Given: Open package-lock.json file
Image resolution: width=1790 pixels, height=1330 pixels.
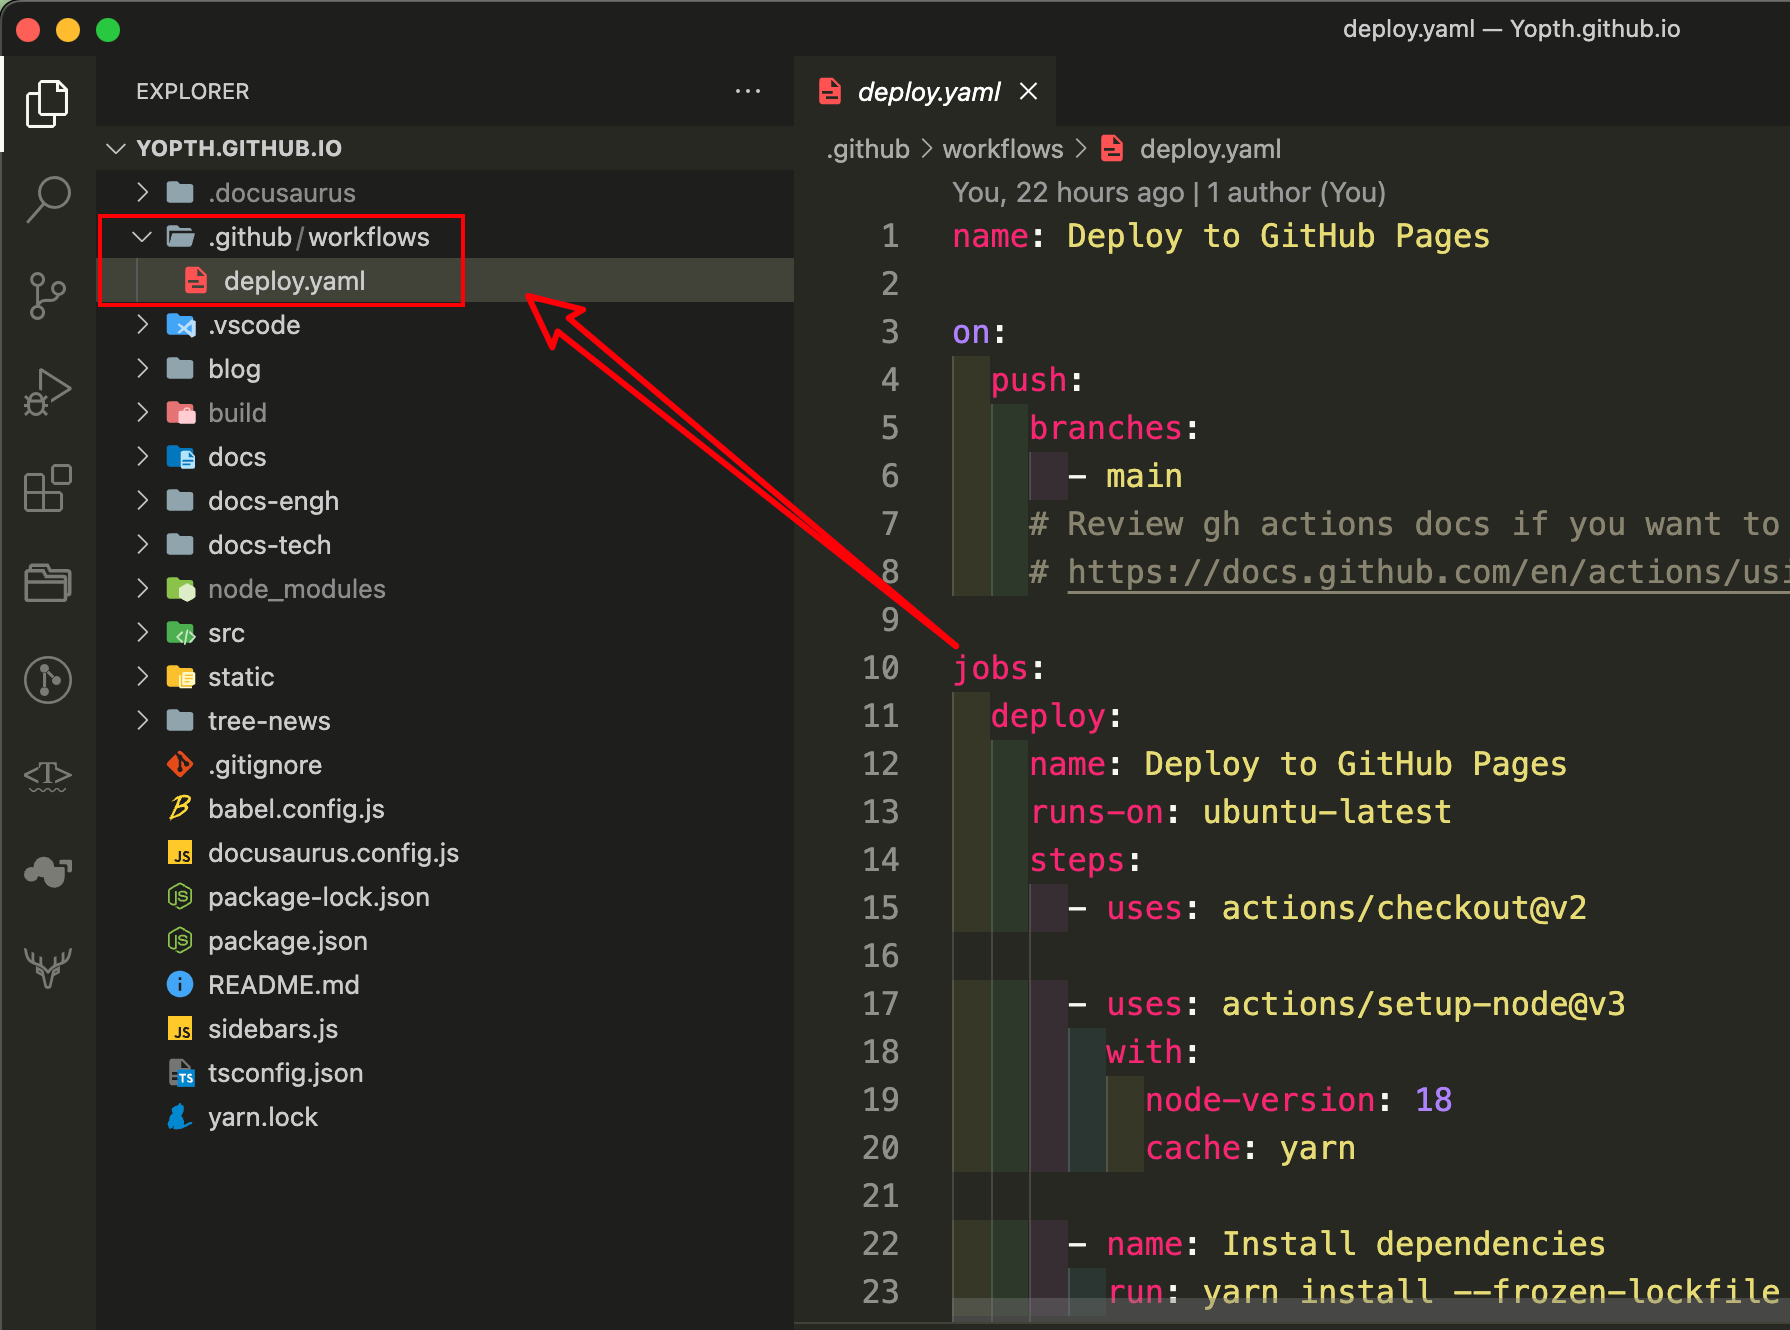Looking at the screenshot, I should 445,896.
